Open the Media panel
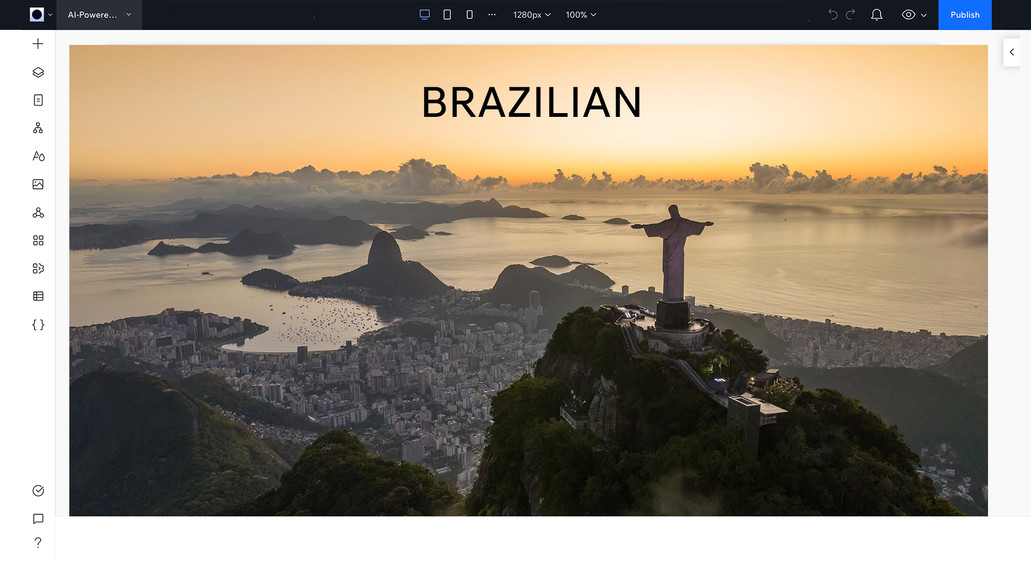This screenshot has height=579, width=1031. point(37,183)
